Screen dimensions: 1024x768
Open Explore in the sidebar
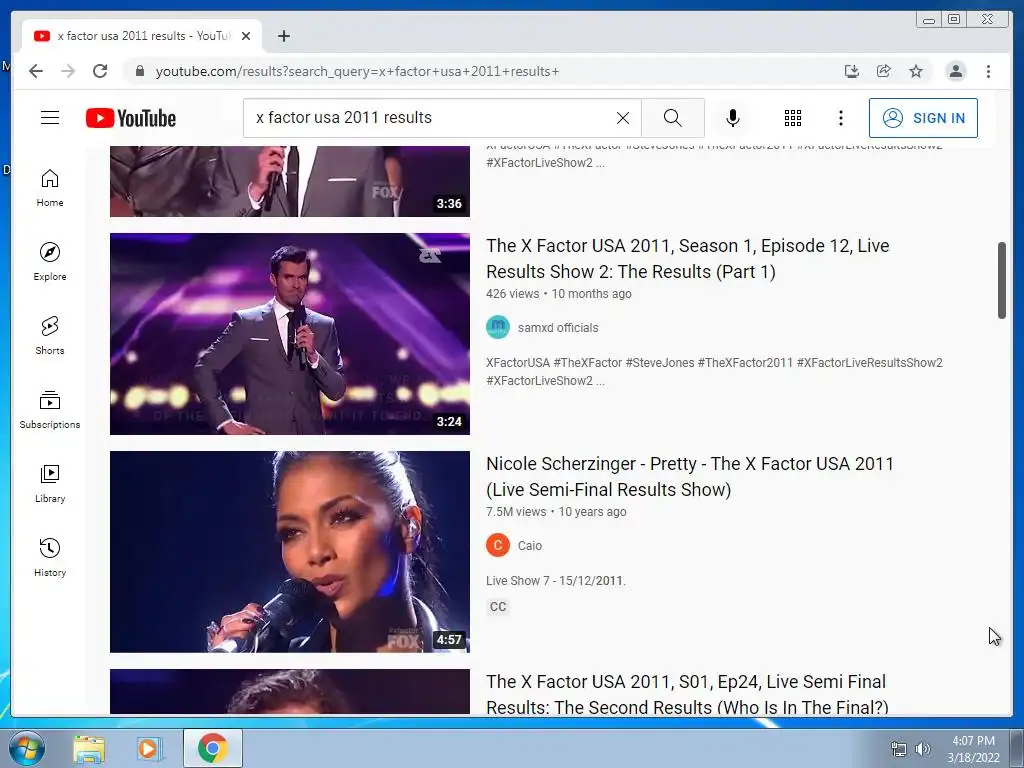[50, 262]
